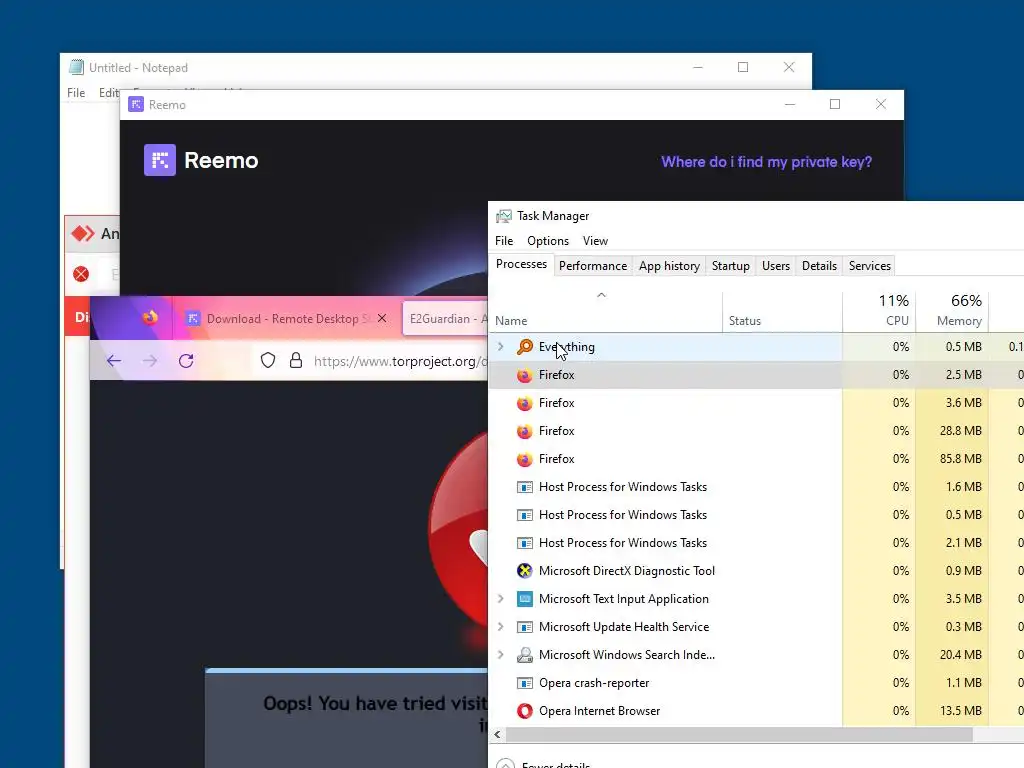
Task: Select the Opera Internet Browser process name
Action: [x=600, y=711]
